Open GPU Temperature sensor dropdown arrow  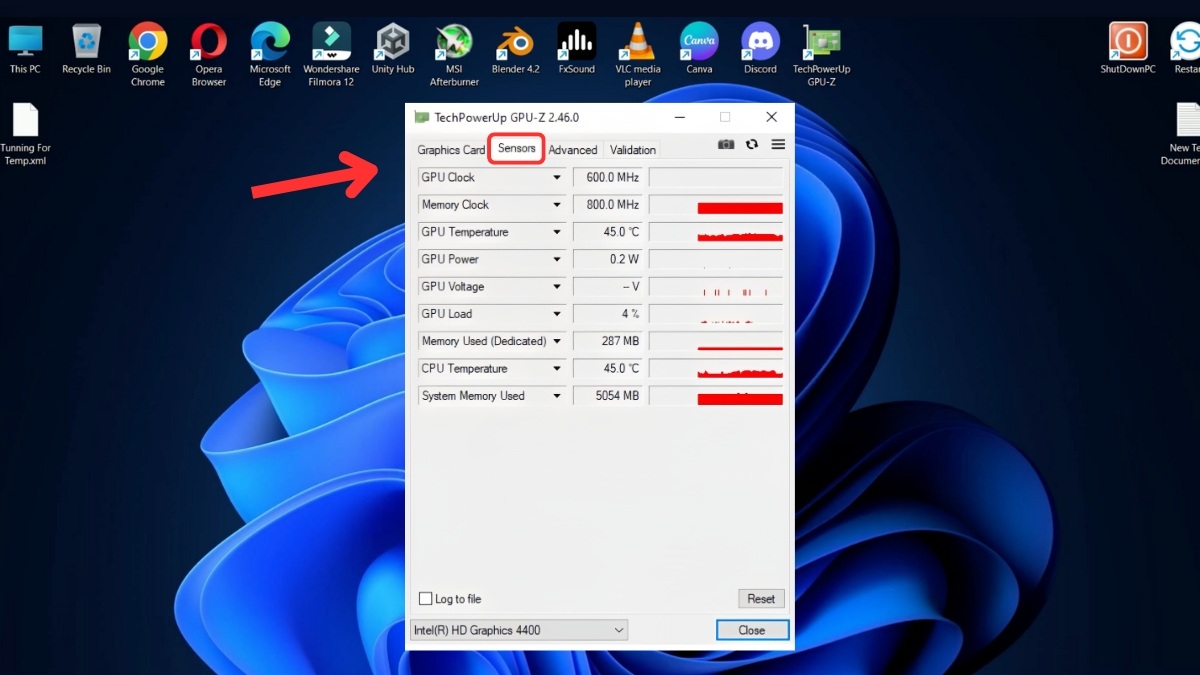[x=557, y=232]
